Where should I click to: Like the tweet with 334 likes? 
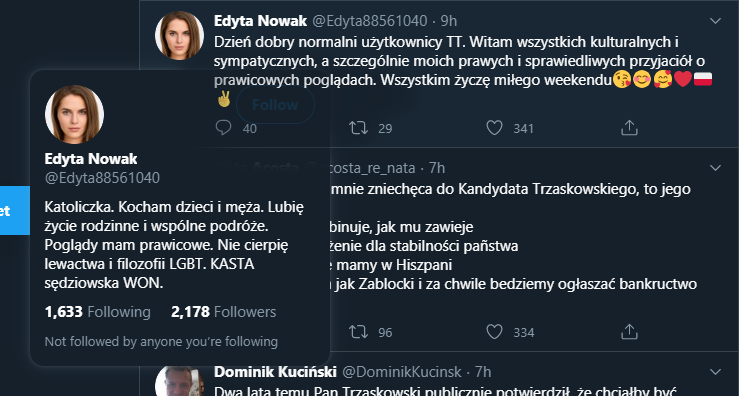coord(494,332)
